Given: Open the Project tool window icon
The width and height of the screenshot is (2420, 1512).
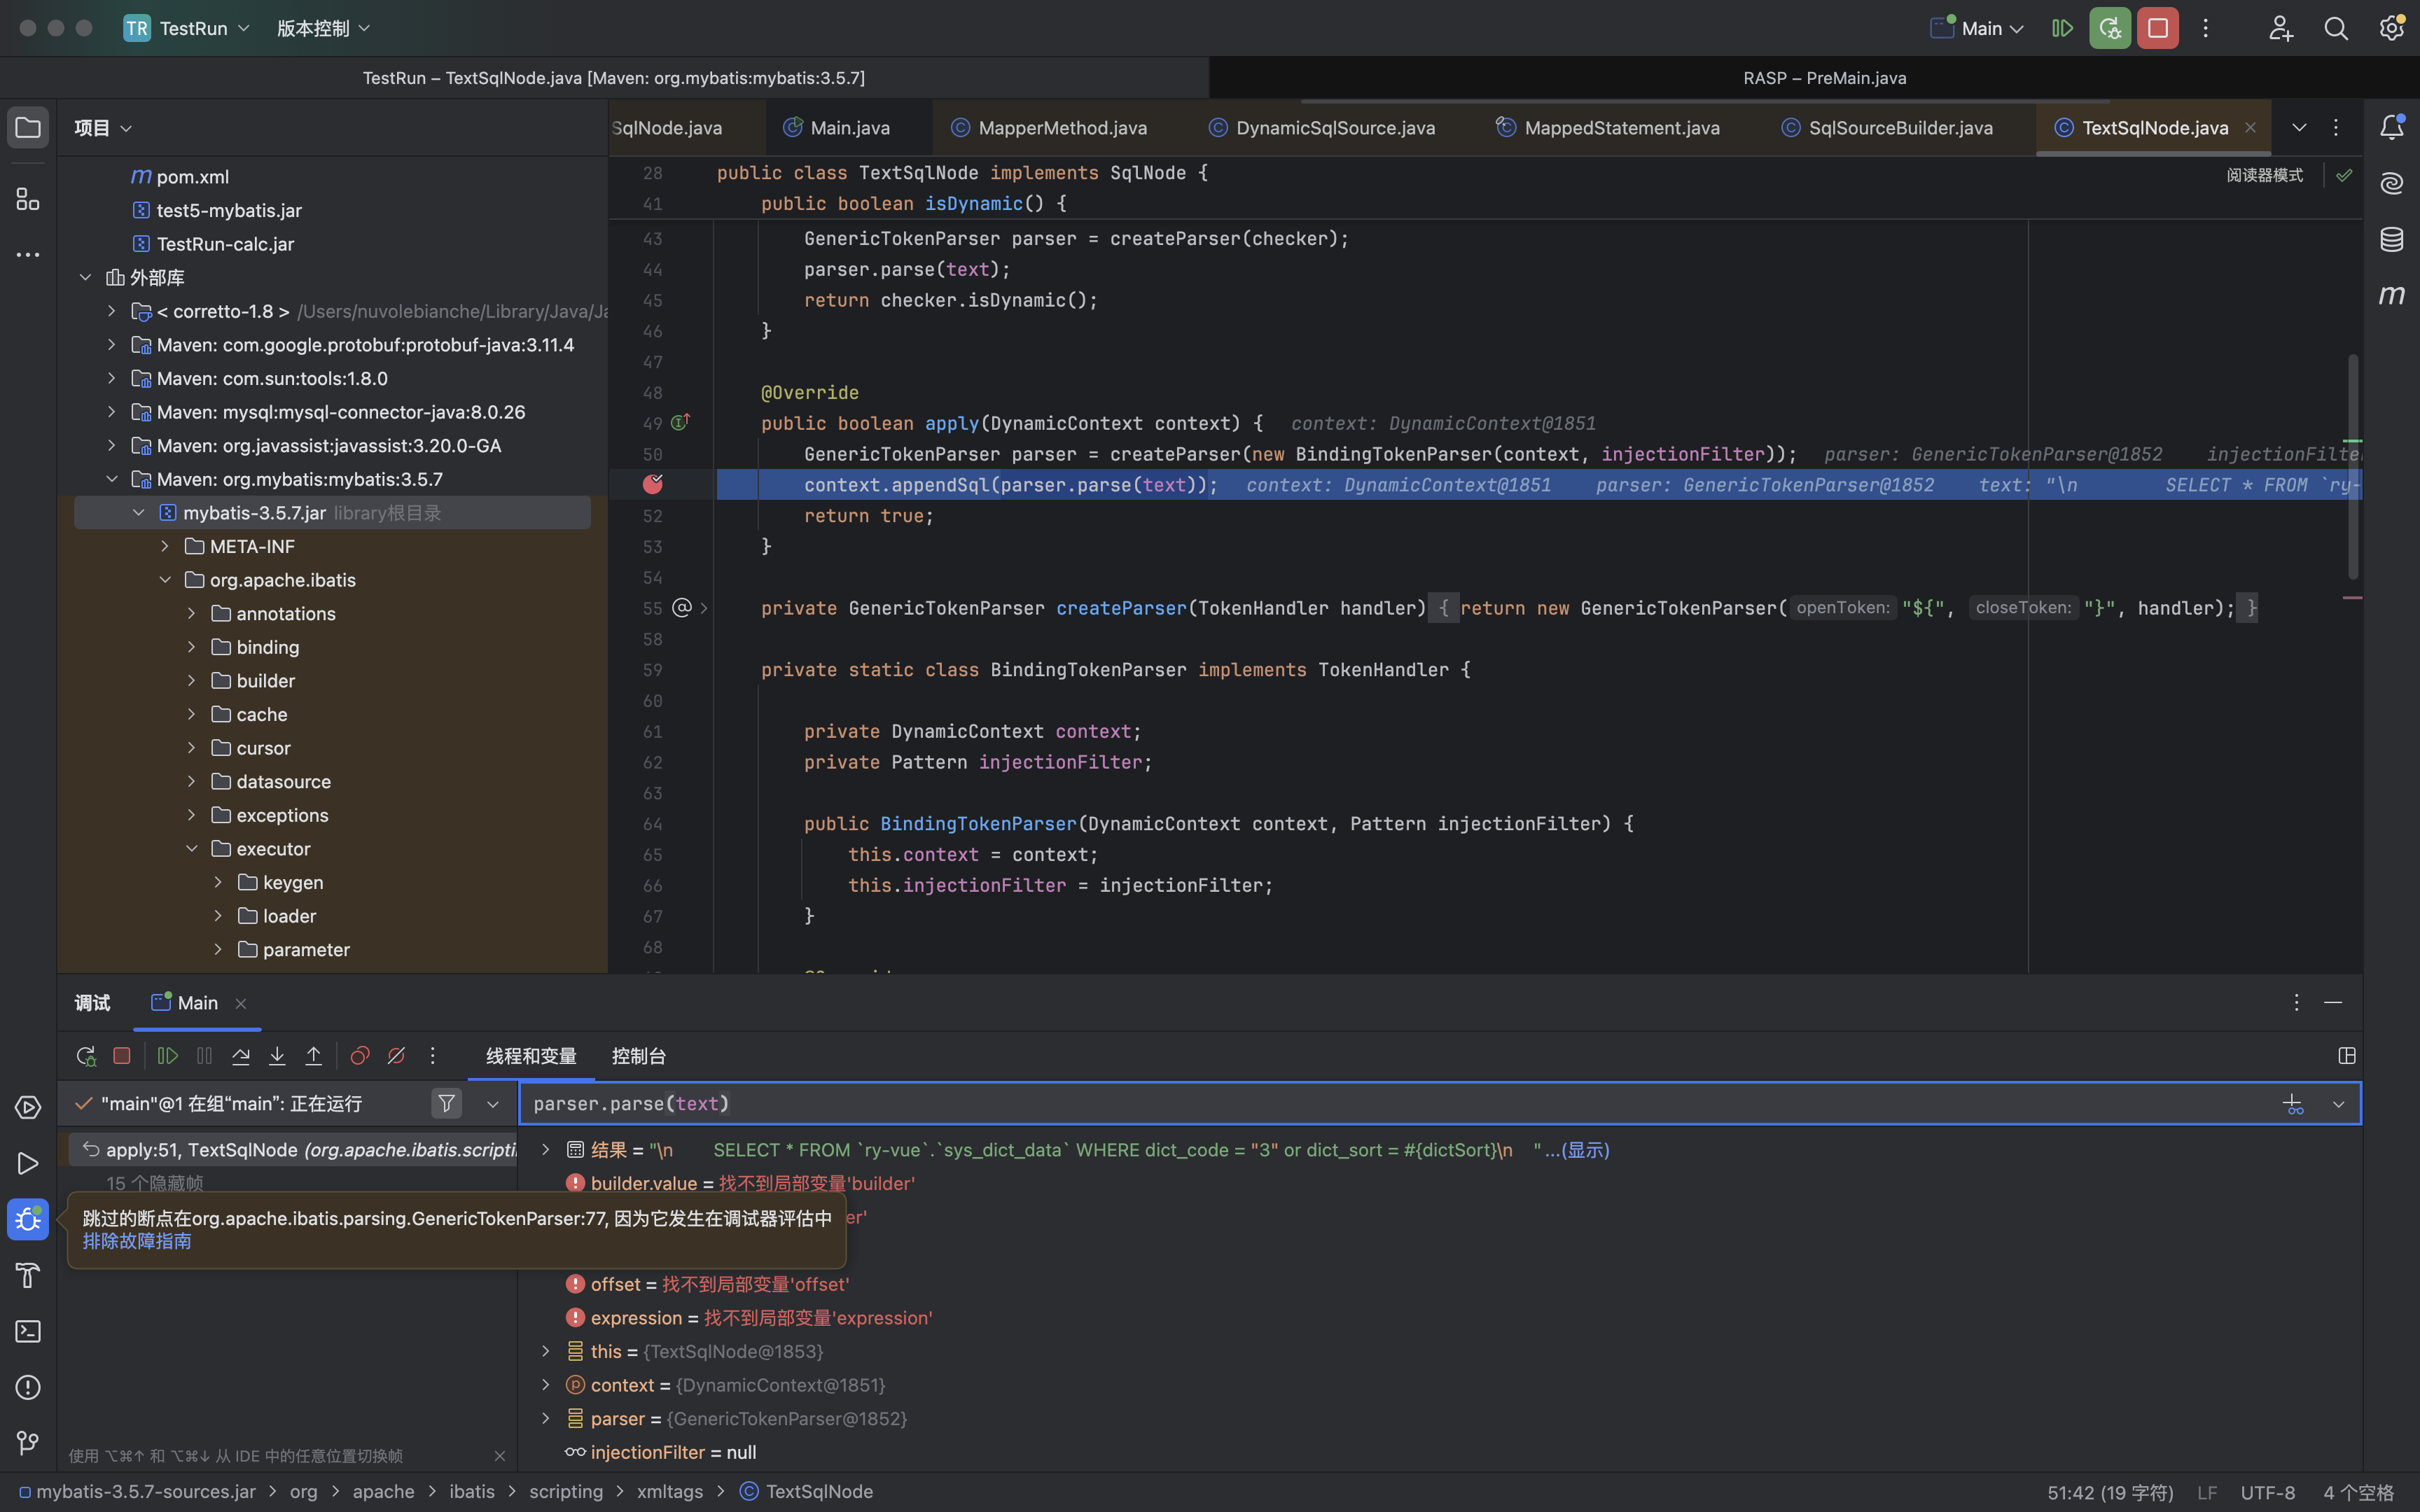Looking at the screenshot, I should 28,128.
